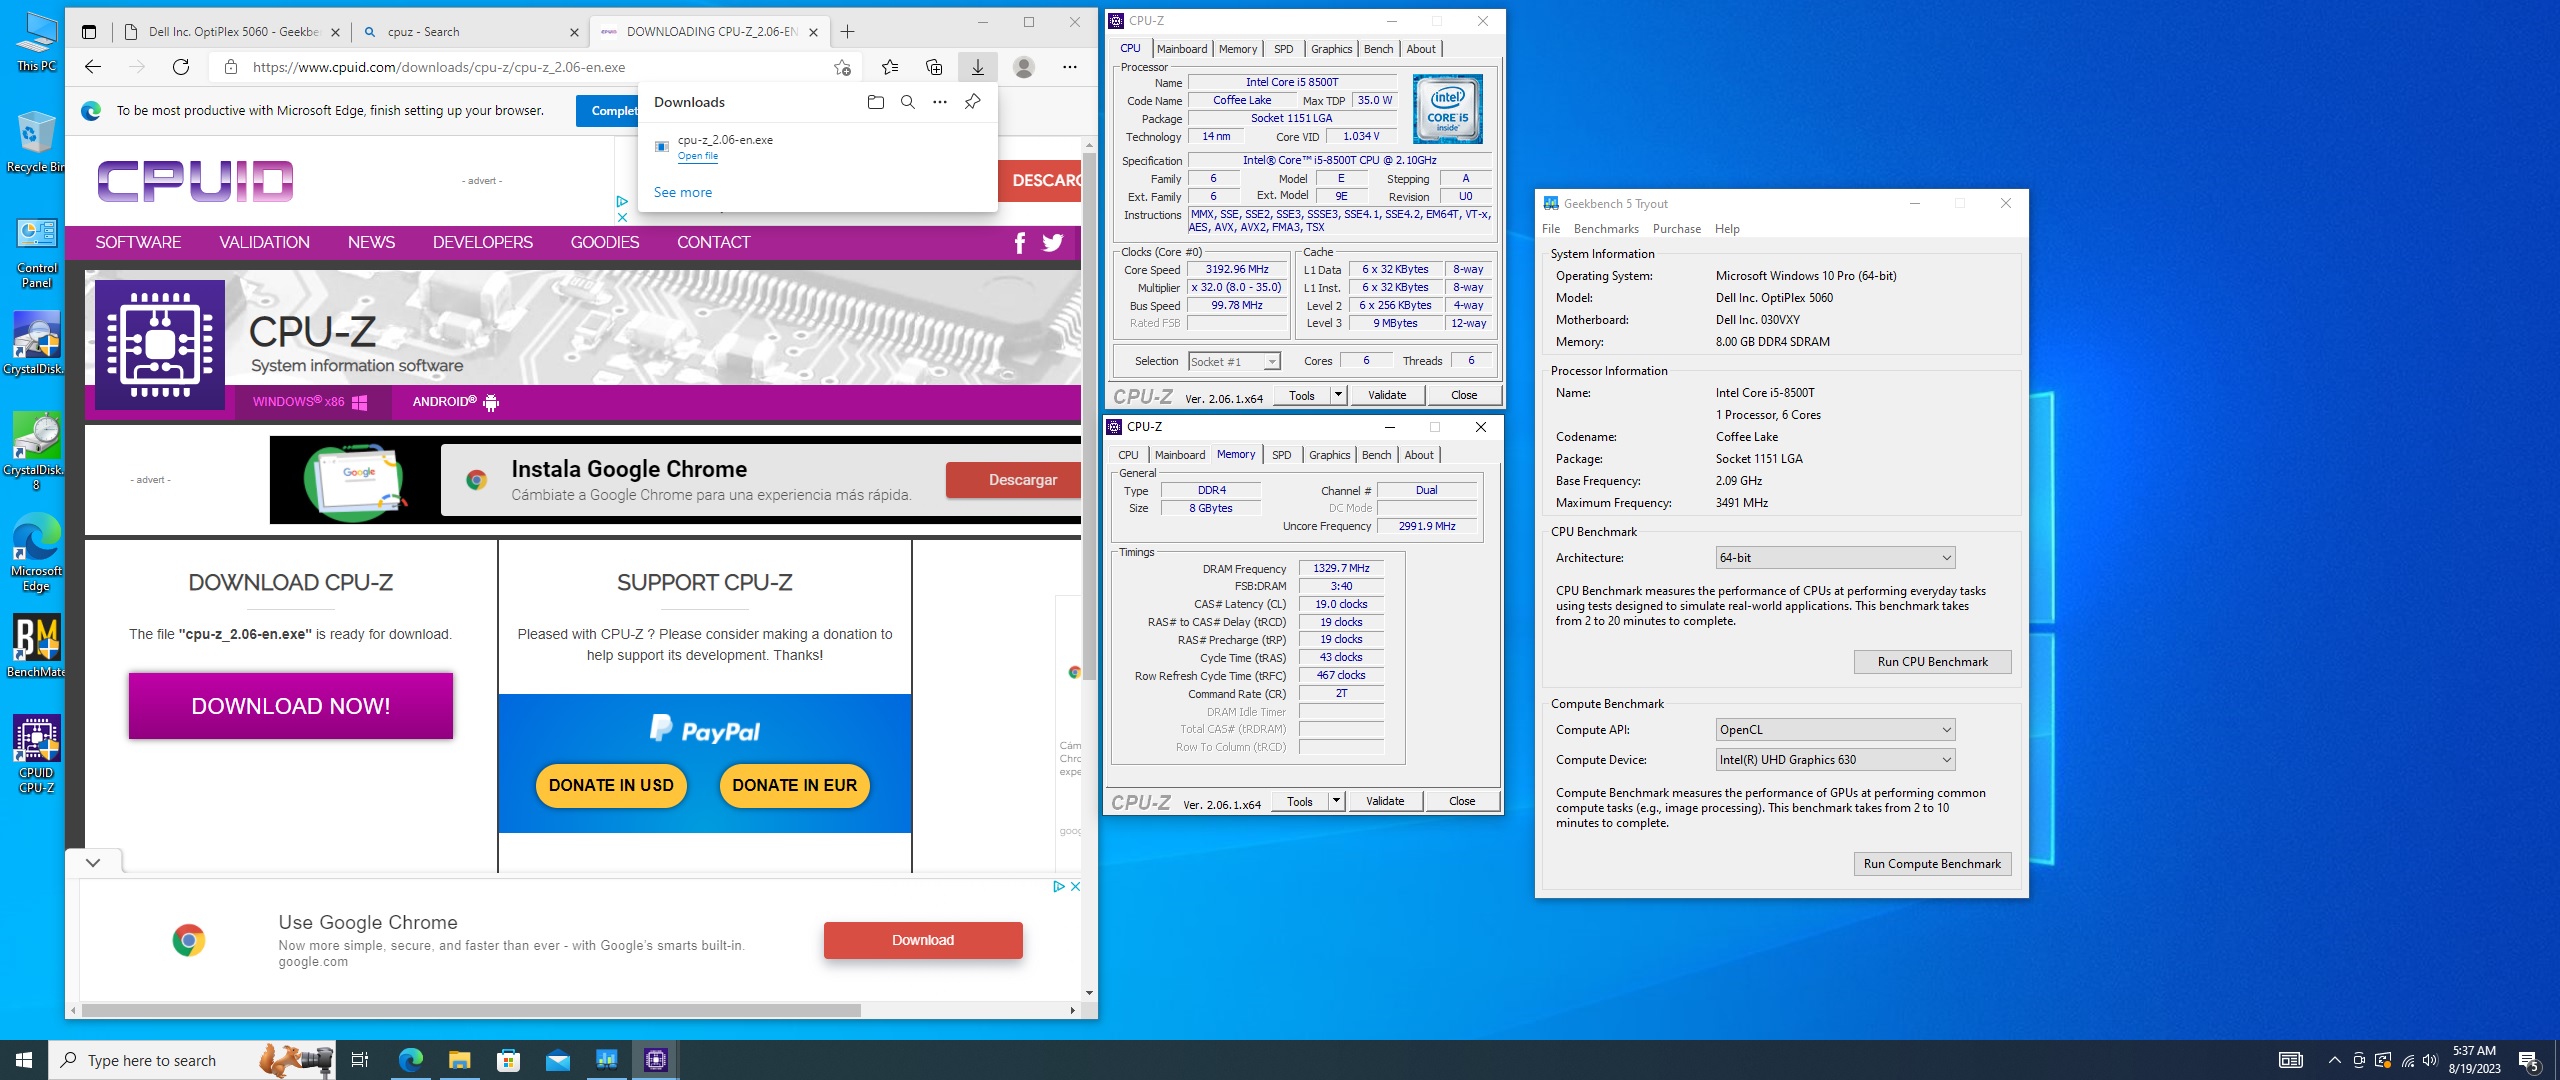Open Compute Device dropdown in Geekbench
Screen dimensions: 2560x1080
[x=1835, y=760]
